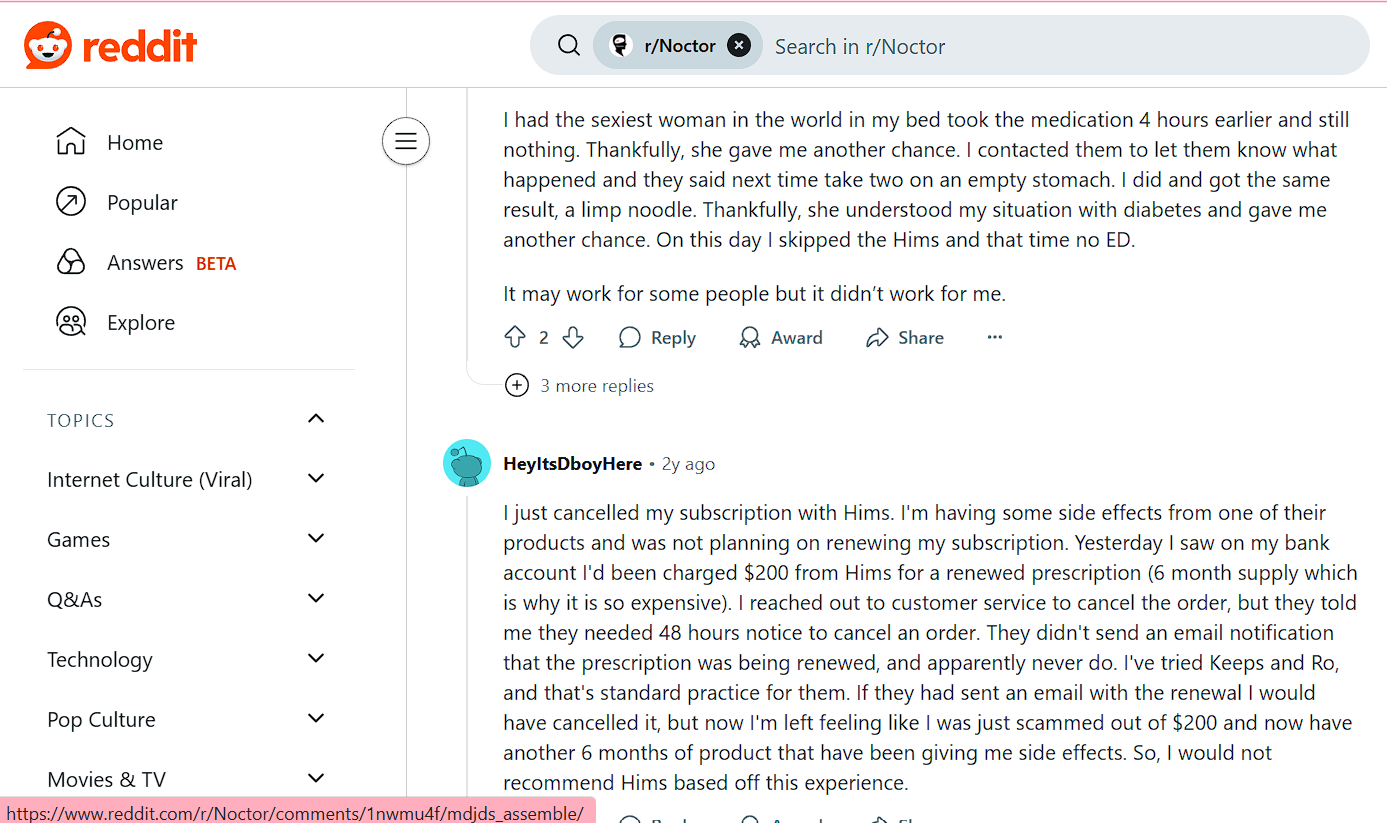The height and width of the screenshot is (823, 1387).
Task: Expand the Technology topic
Action: (316, 659)
